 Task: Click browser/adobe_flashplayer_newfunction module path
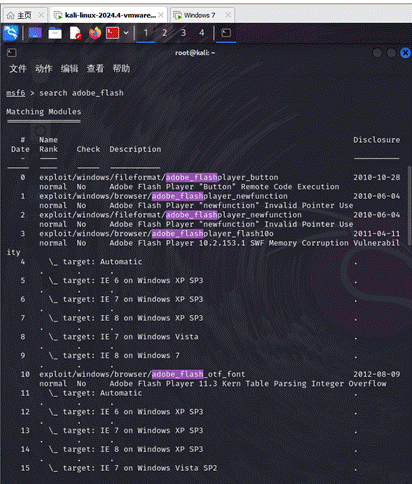[x=163, y=196]
